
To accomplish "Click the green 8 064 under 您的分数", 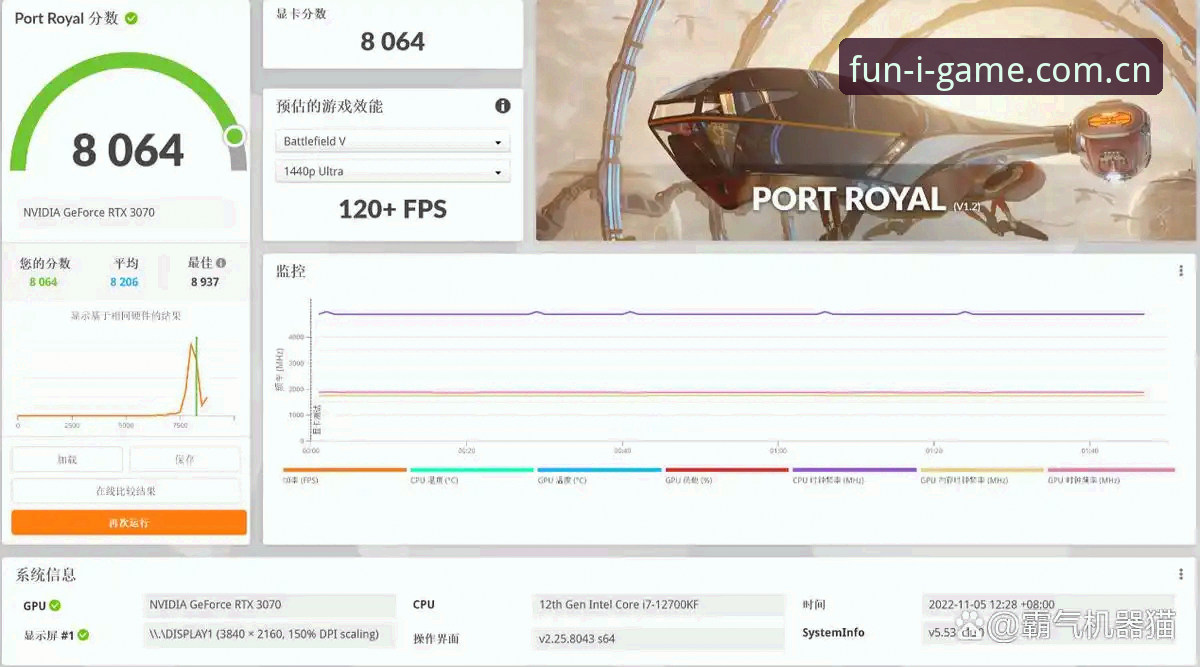I will (43, 282).
